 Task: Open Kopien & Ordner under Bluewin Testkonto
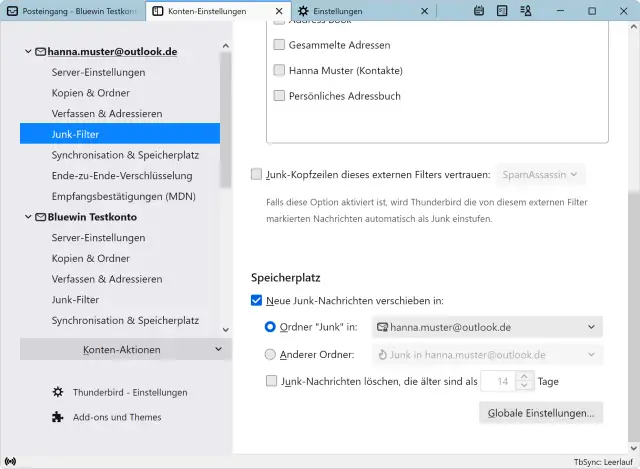click(x=91, y=258)
